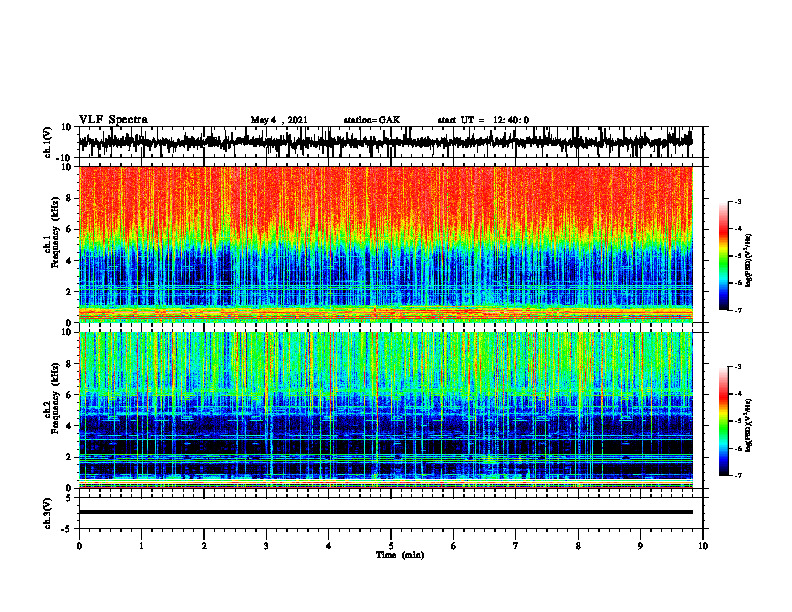Click the ch.2 spectrogram color bar

(x=724, y=421)
